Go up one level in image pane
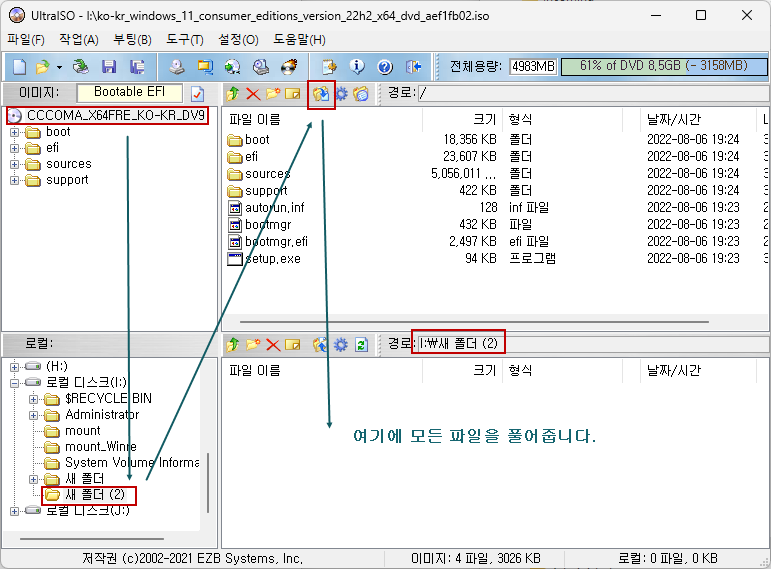 [233, 93]
